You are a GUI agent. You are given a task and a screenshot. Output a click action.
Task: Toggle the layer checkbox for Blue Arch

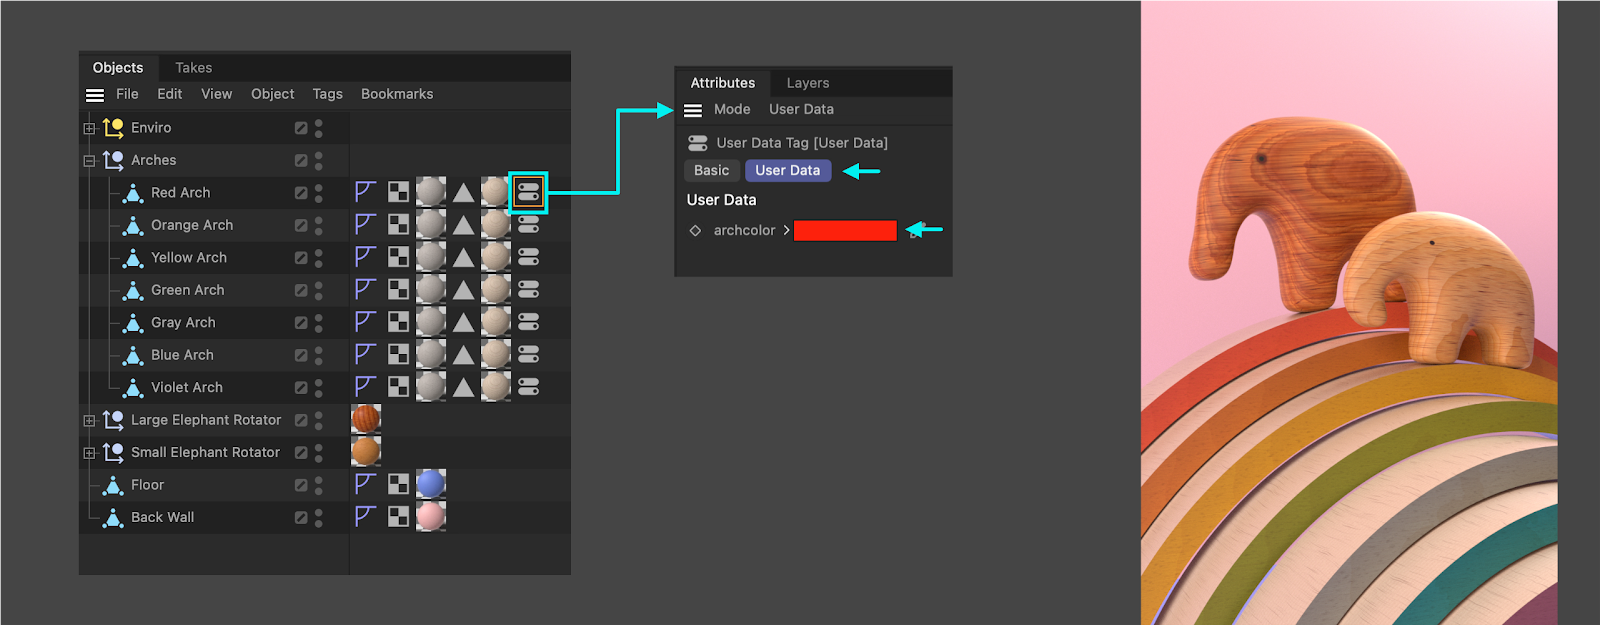[x=301, y=355]
